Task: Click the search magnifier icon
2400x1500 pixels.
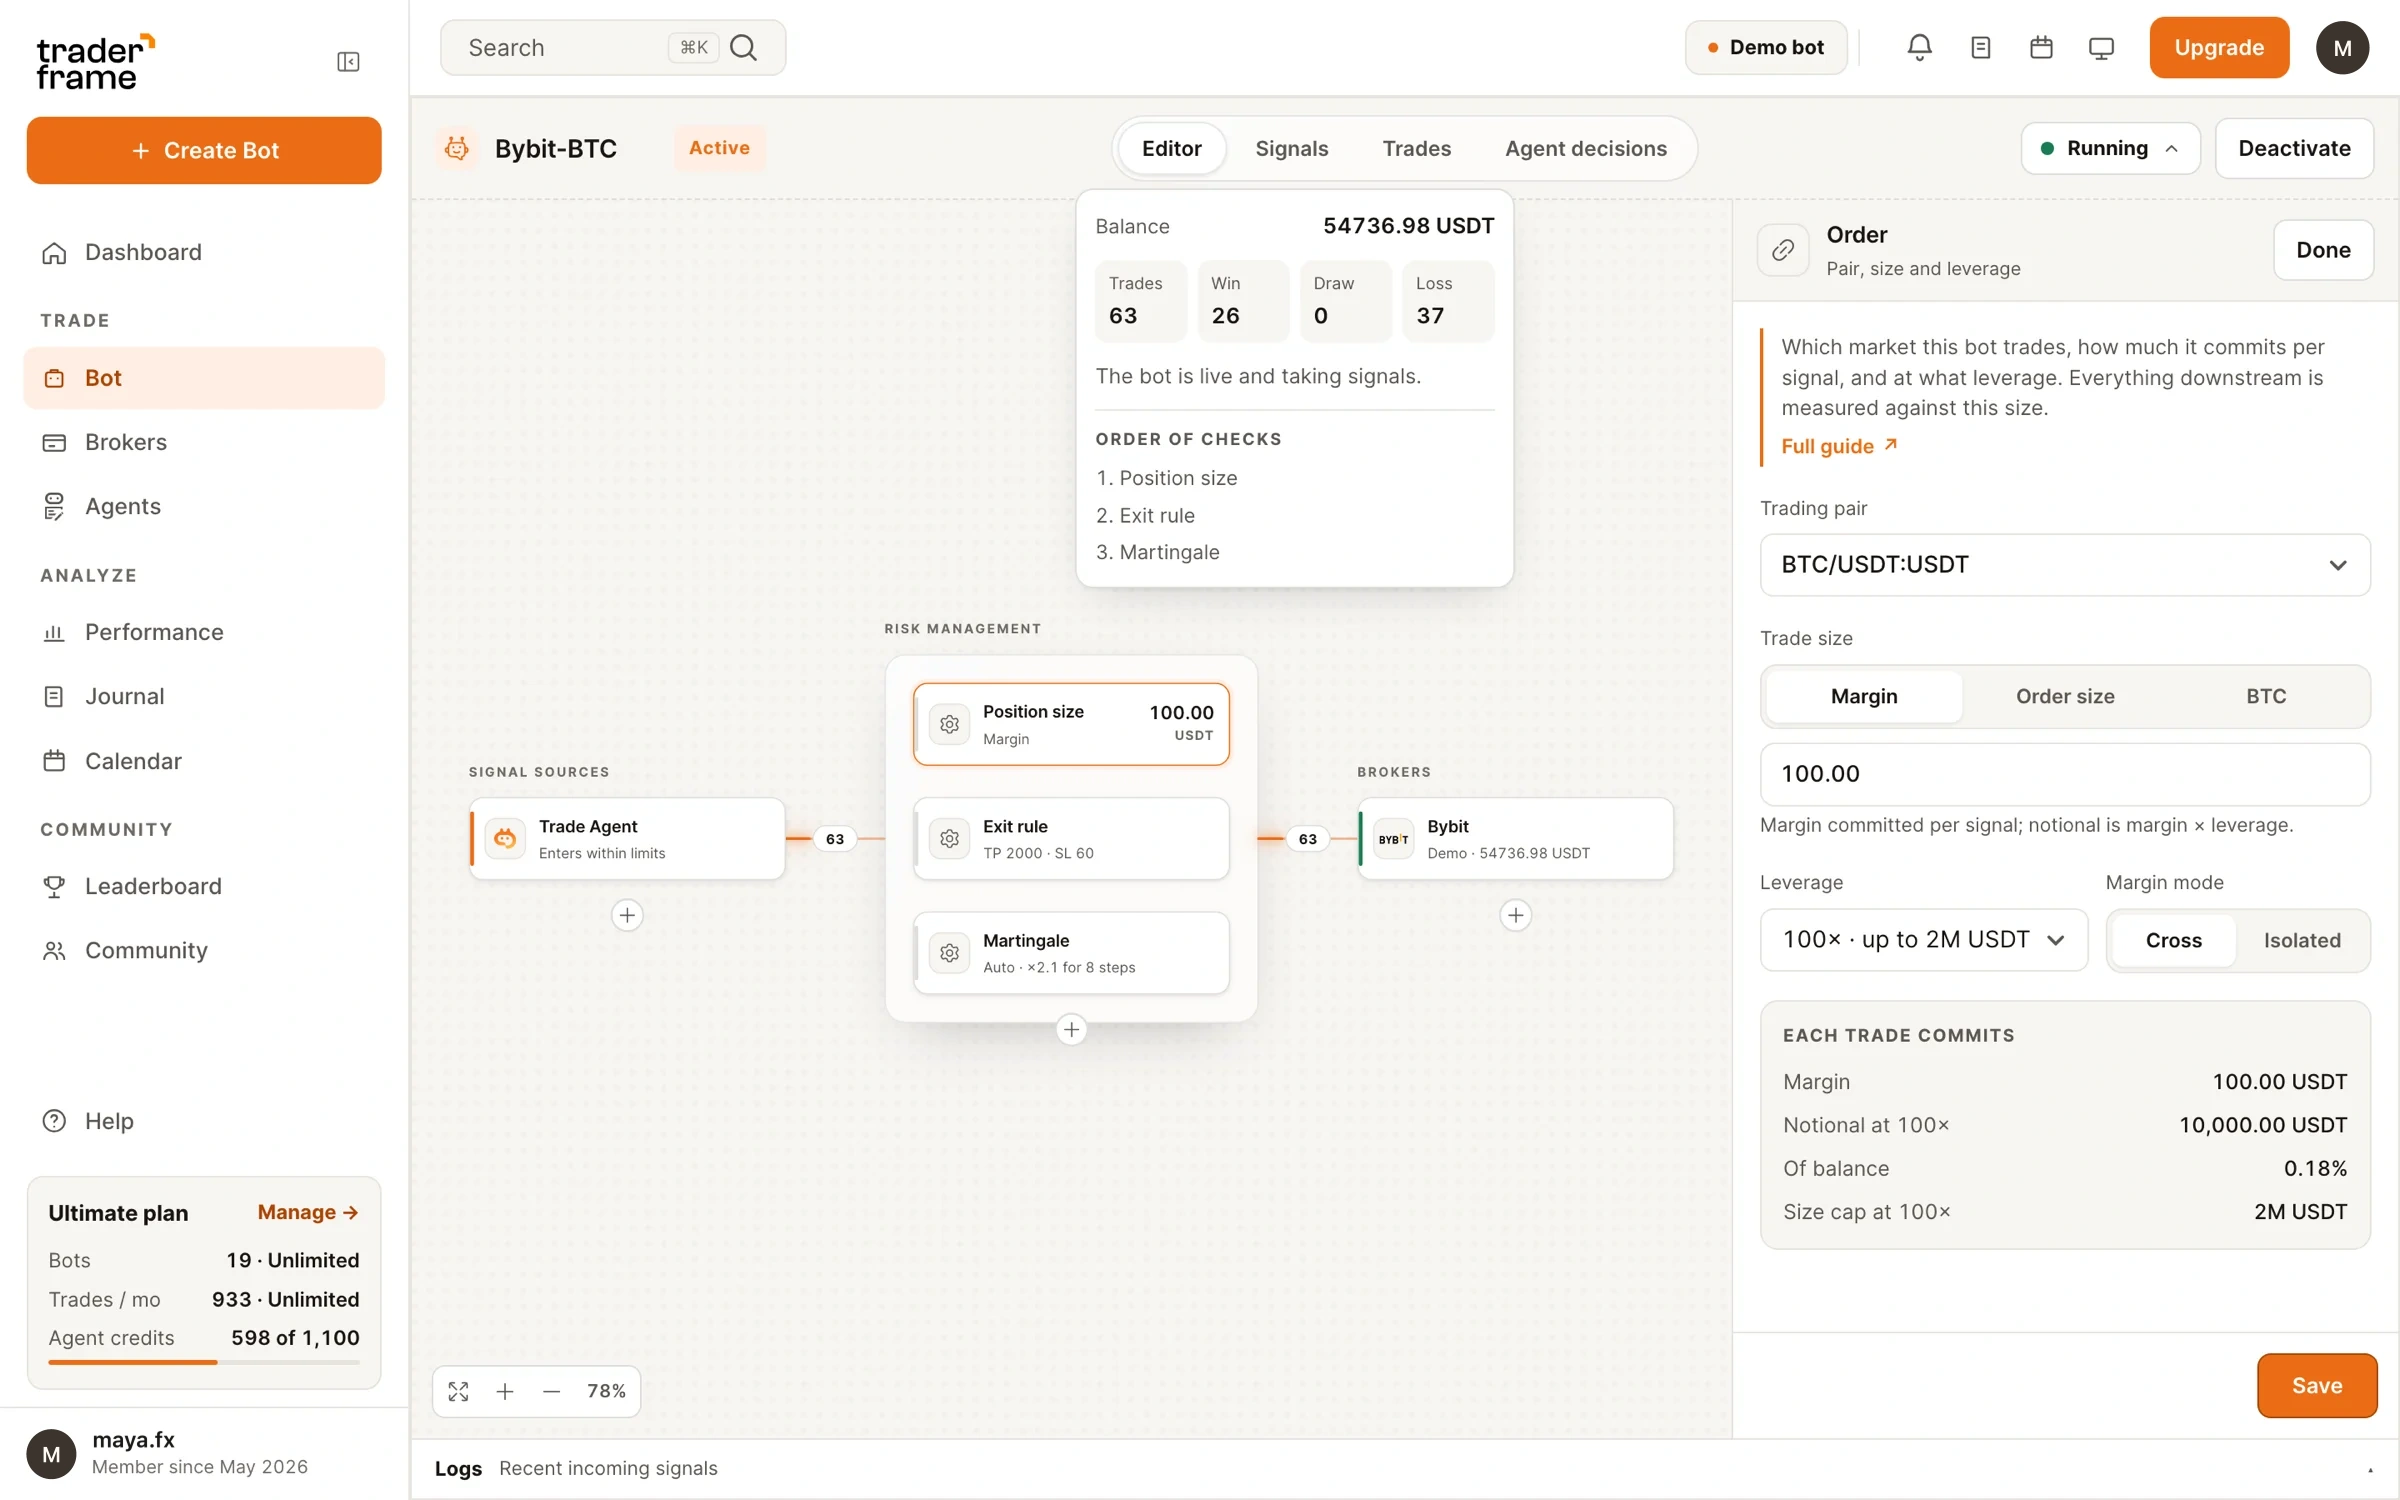Action: (743, 47)
